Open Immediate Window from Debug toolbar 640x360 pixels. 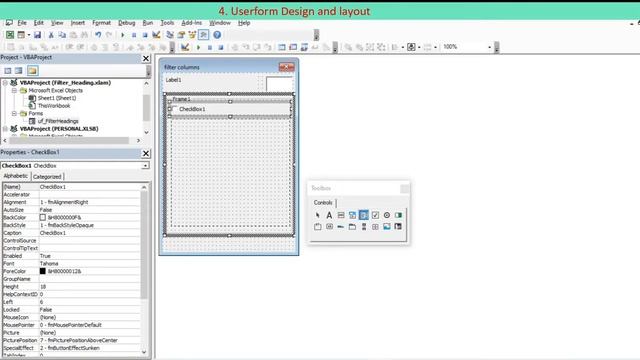pyautogui.click(x=293, y=47)
